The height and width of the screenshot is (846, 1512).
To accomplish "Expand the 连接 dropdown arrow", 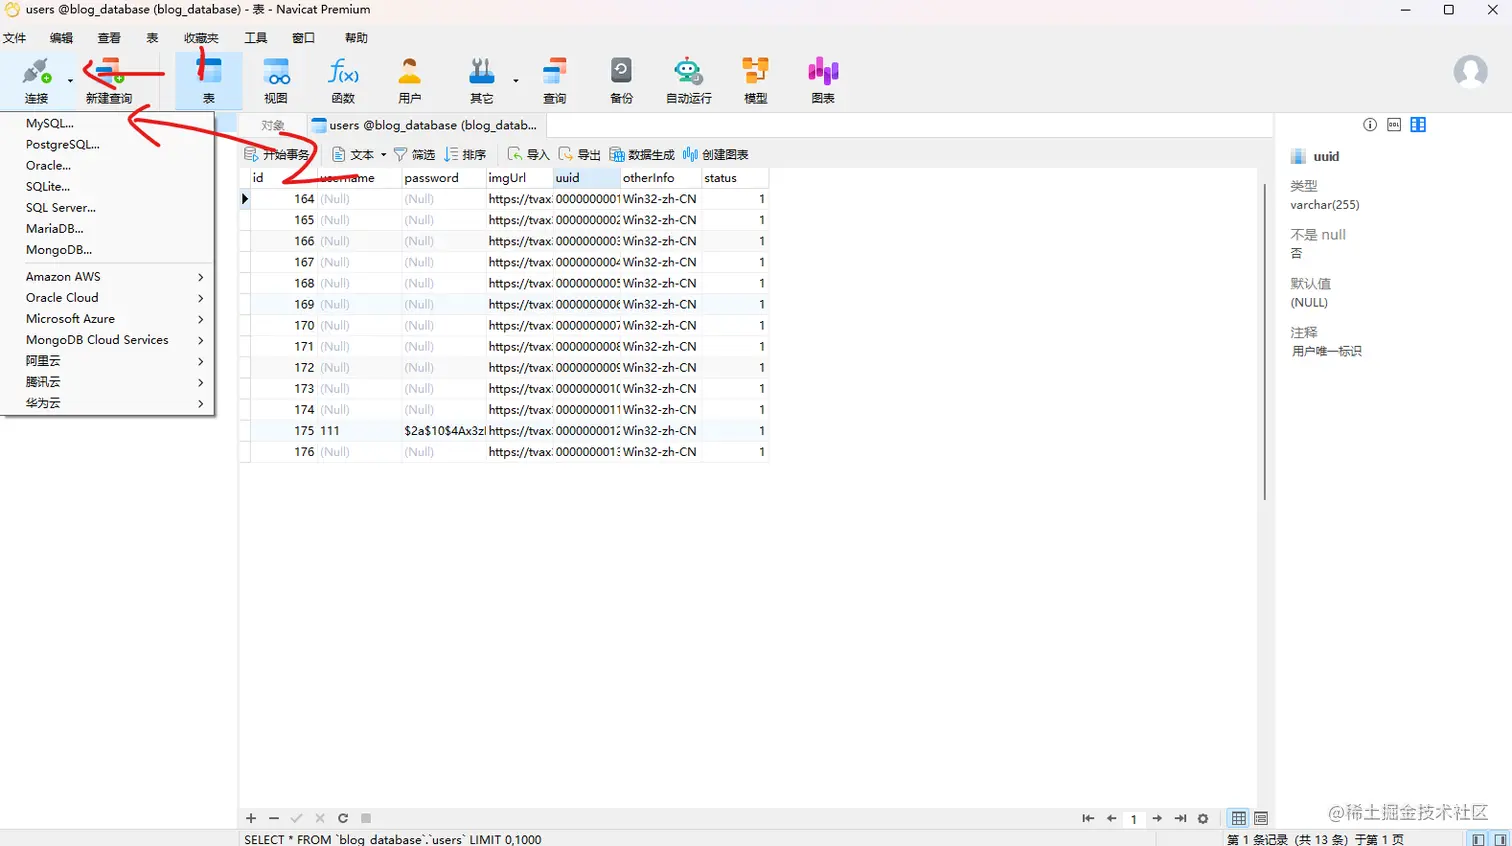I will (70, 80).
